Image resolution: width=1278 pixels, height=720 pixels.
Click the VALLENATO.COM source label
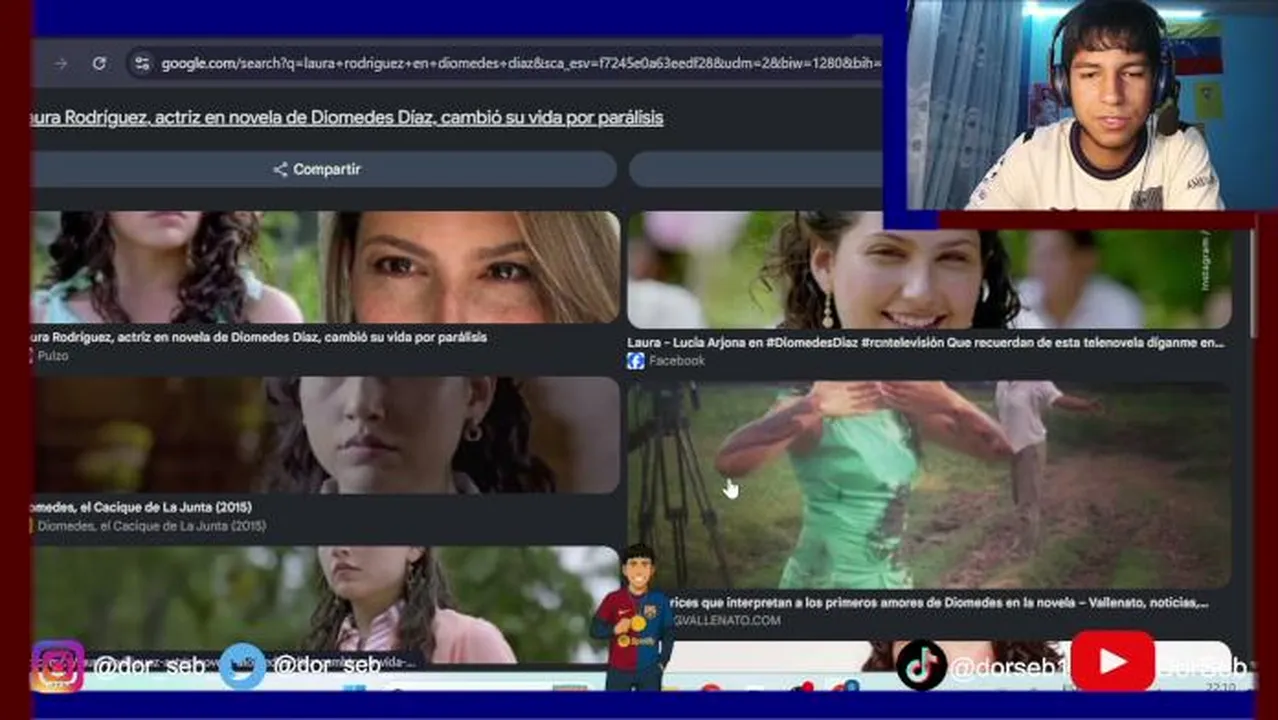click(x=727, y=621)
